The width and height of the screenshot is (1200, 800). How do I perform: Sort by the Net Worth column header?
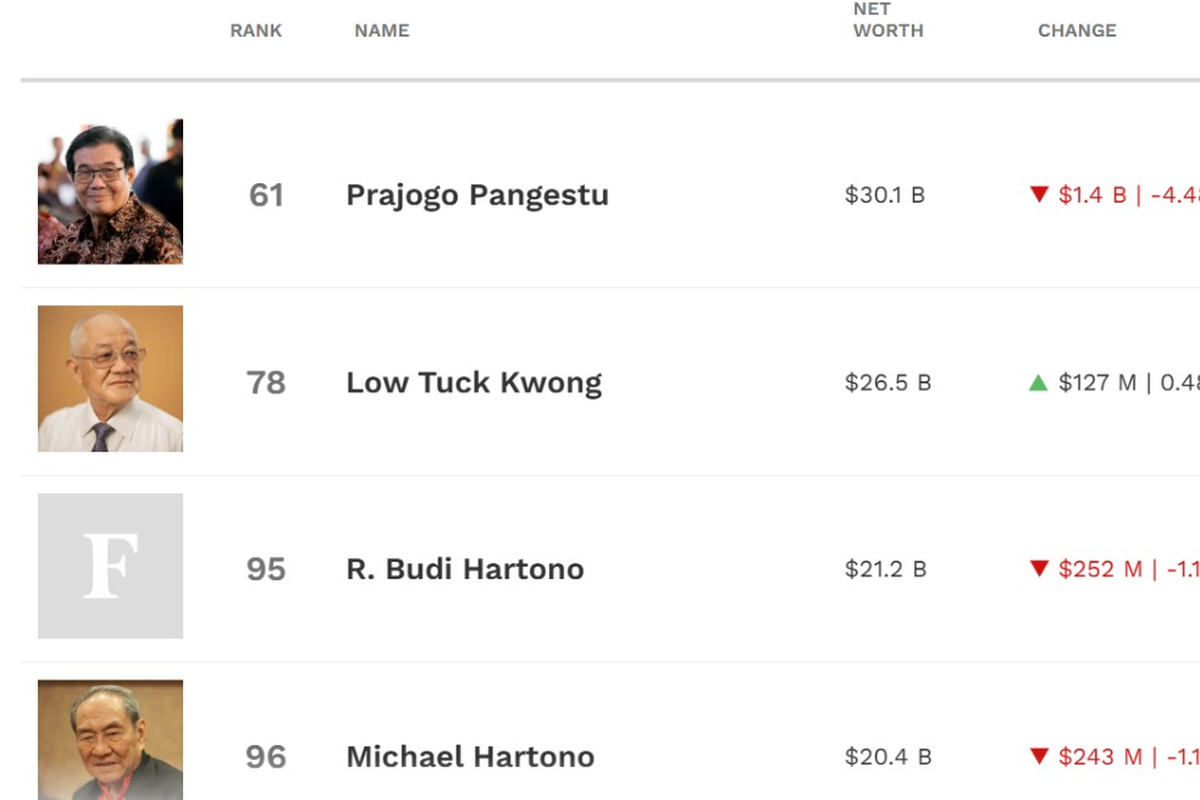click(x=888, y=21)
